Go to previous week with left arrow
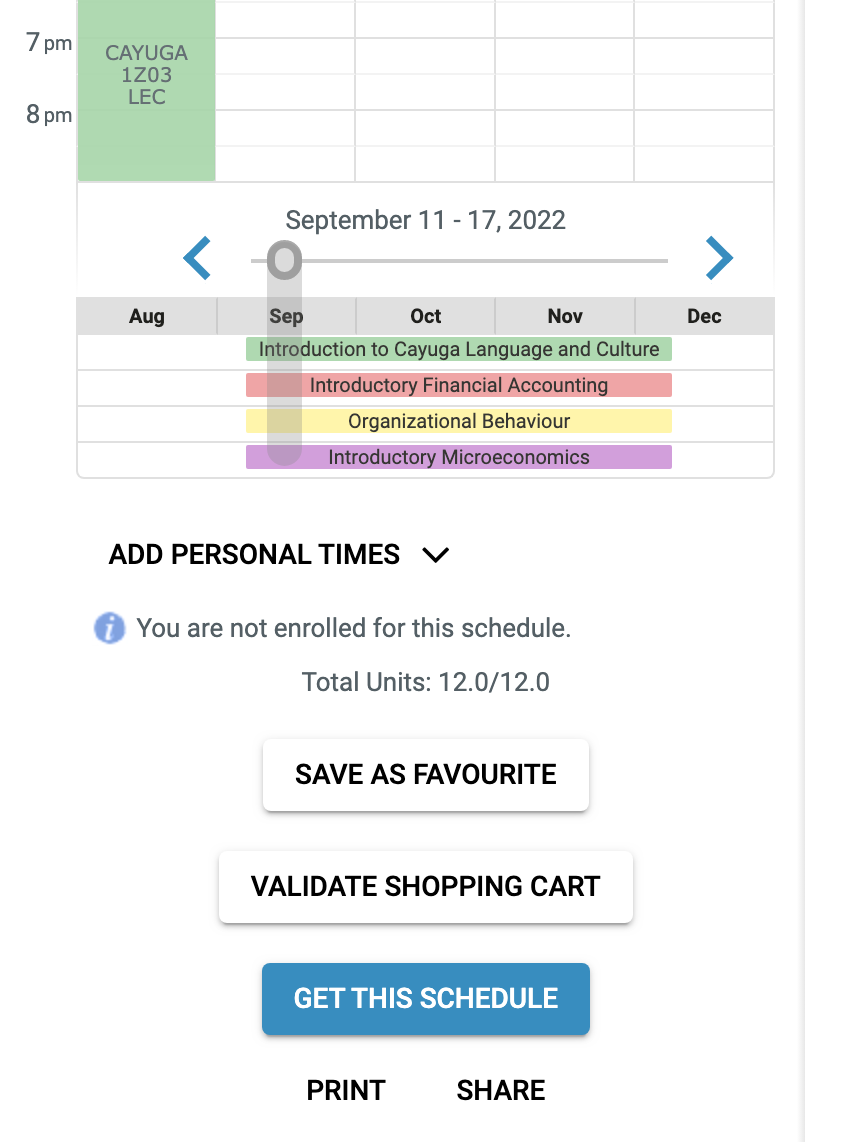The height and width of the screenshot is (1142, 854). (197, 258)
